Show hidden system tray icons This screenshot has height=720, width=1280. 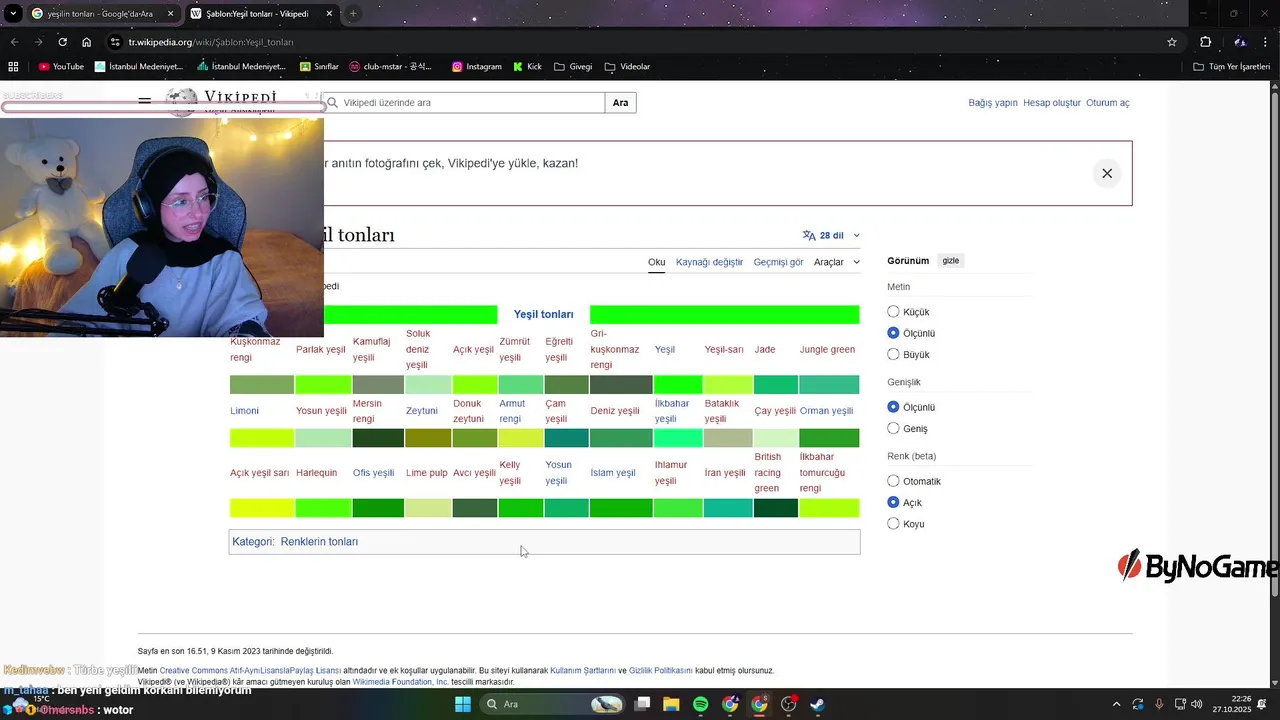[x=1116, y=704]
